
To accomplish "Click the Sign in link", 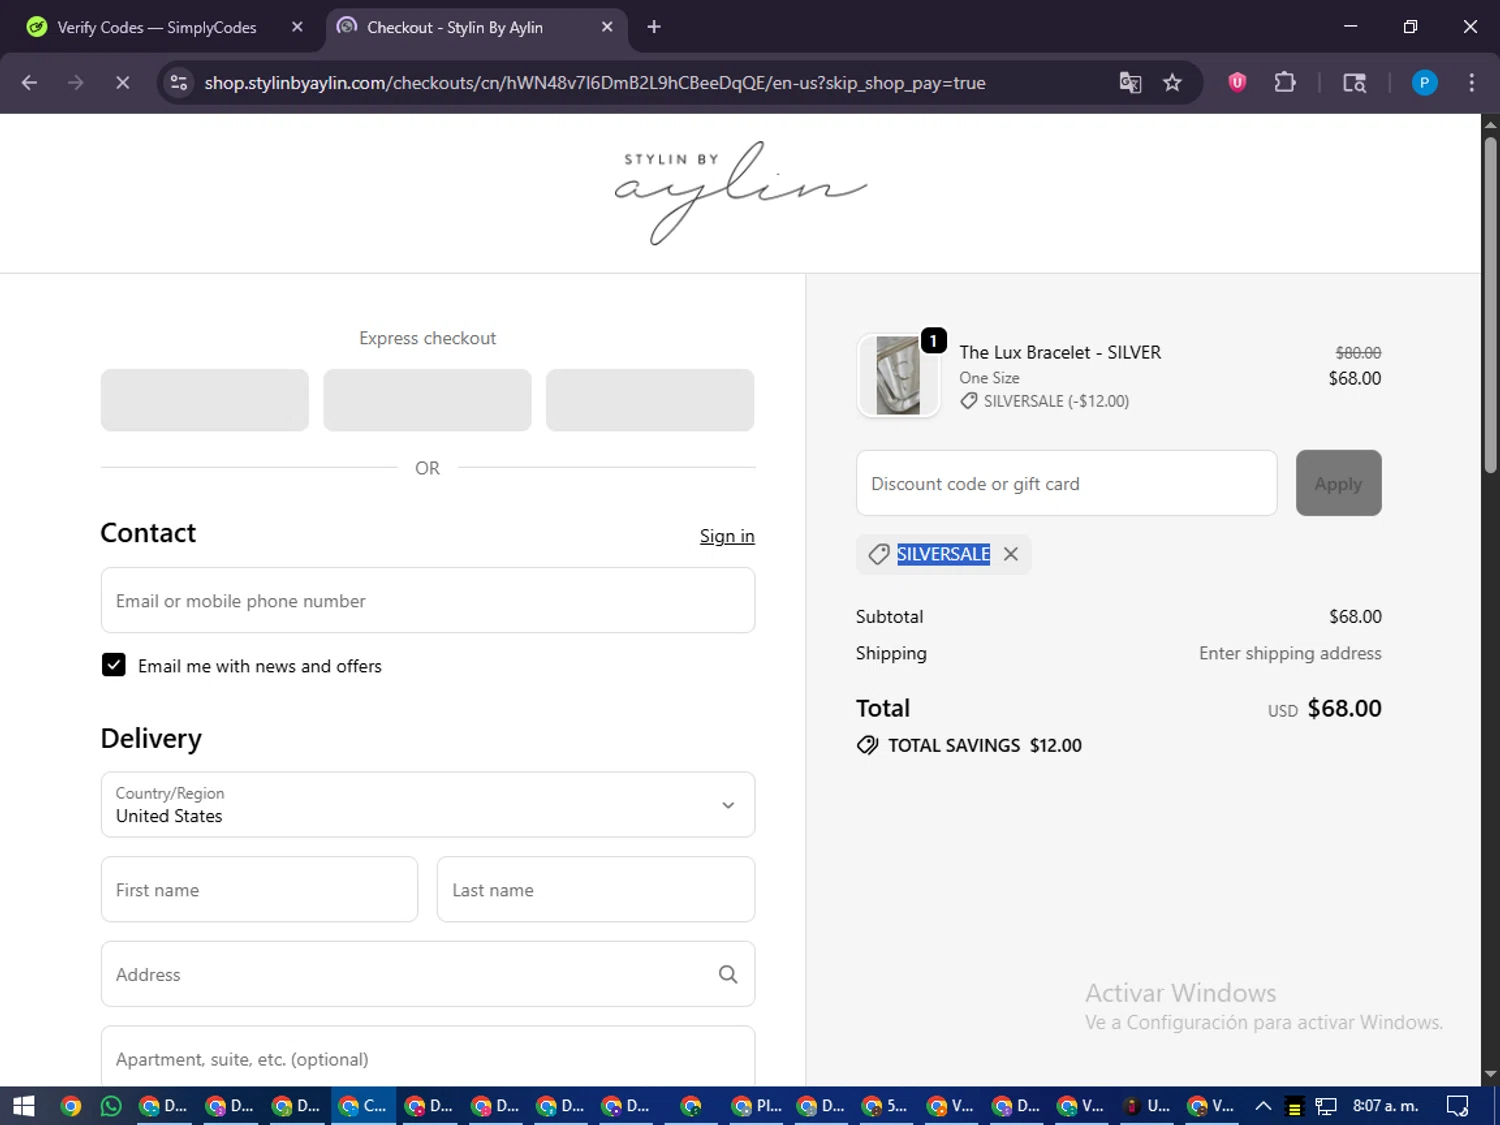I will pos(727,536).
